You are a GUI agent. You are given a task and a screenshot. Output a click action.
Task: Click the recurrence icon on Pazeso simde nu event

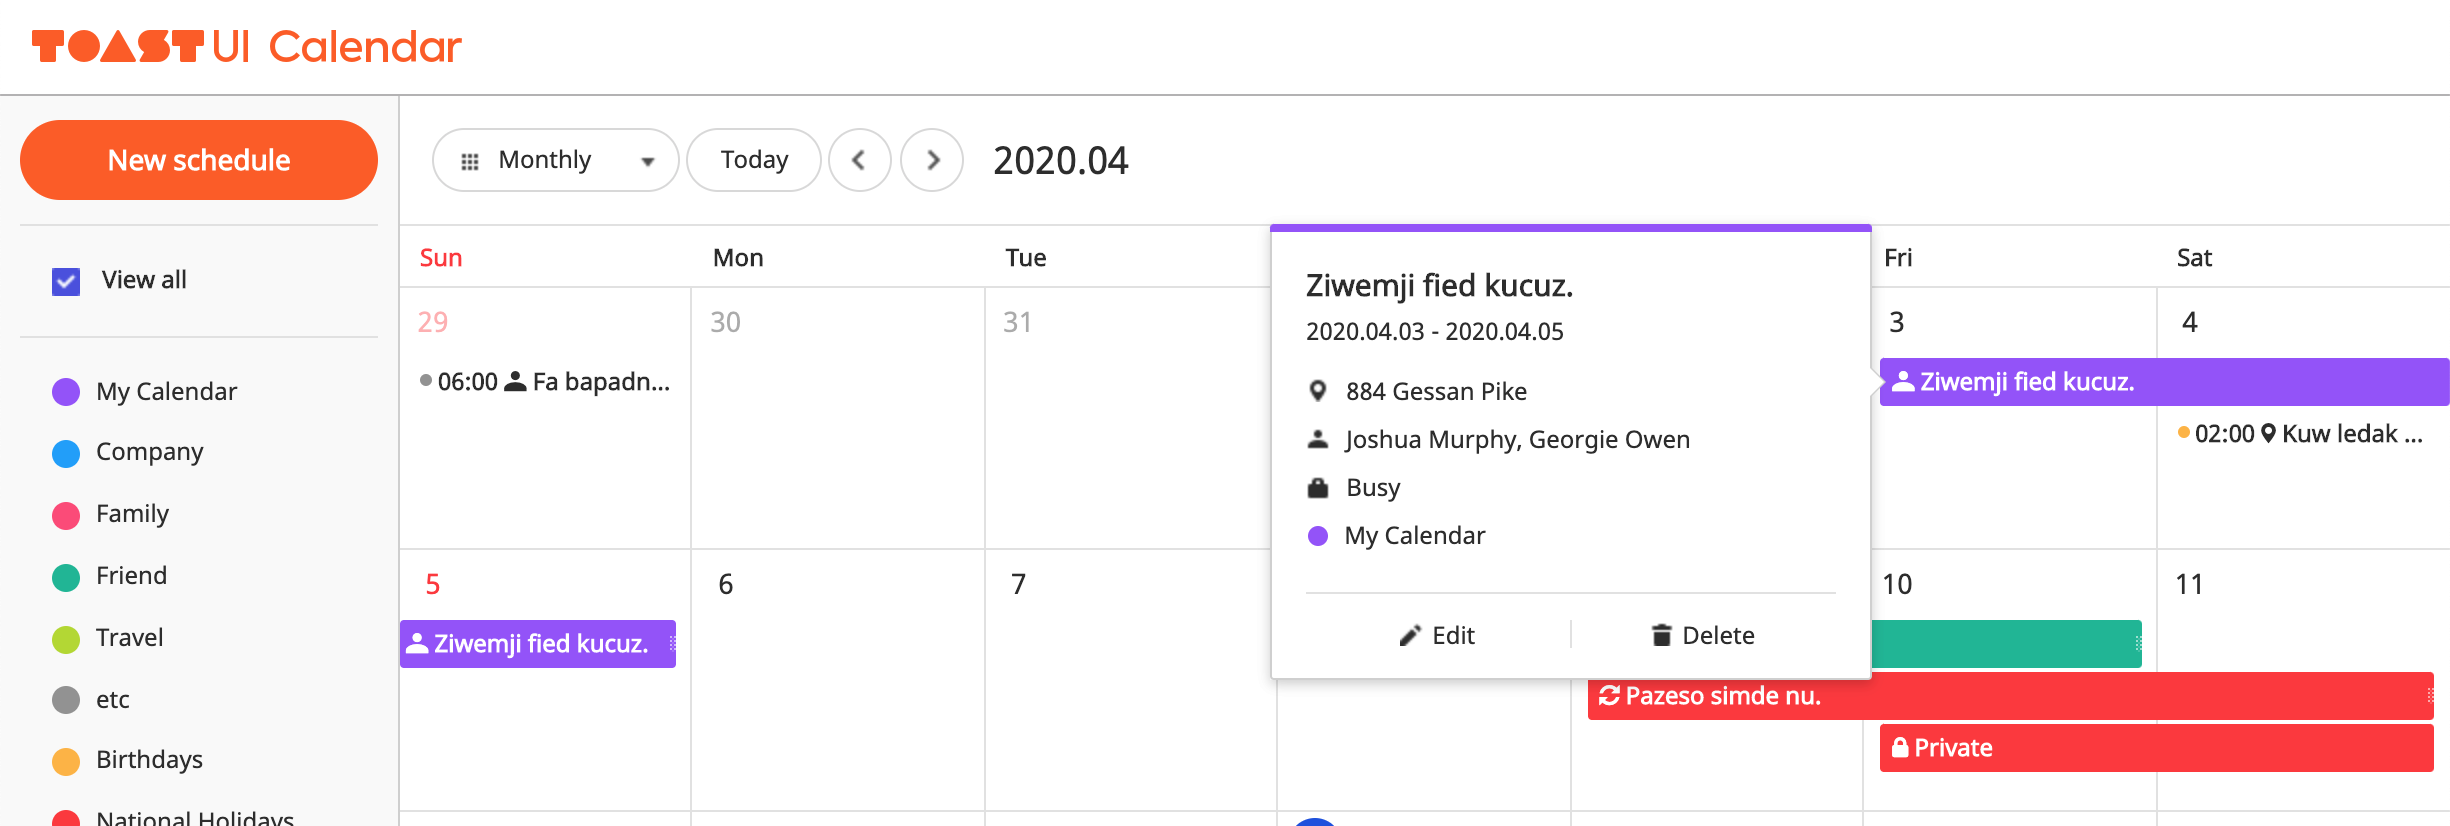(x=1610, y=696)
